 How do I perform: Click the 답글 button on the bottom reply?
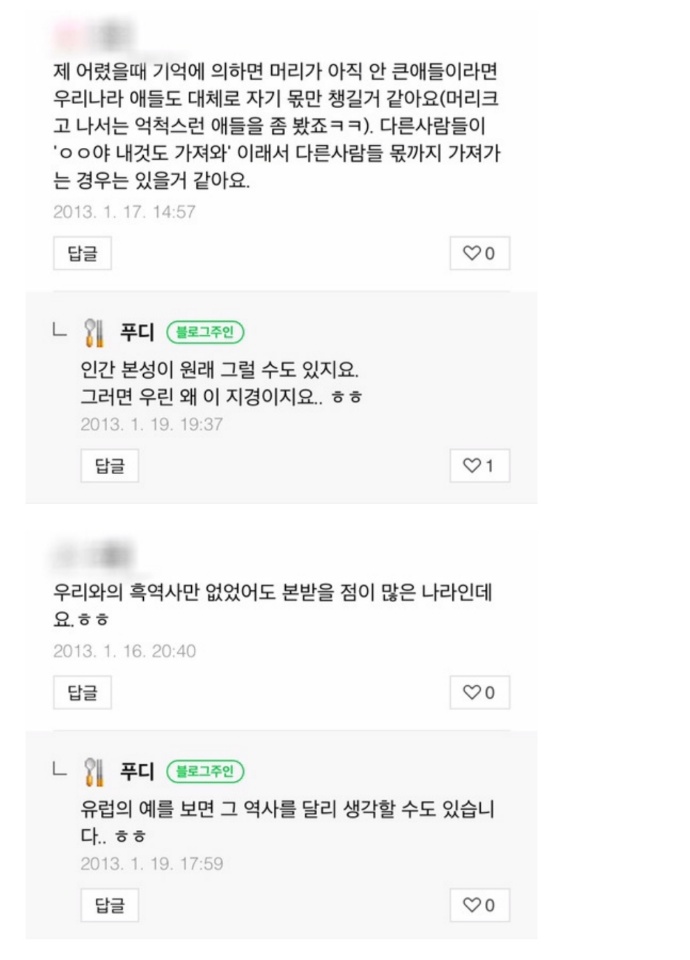click(110, 903)
